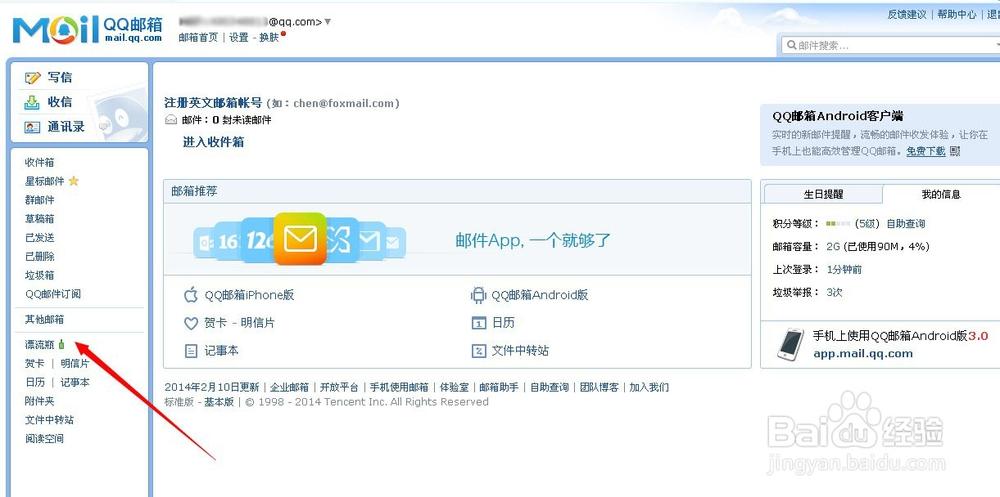Click 进入收件箱 link
Image resolution: width=1000 pixels, height=497 pixels.
click(214, 142)
